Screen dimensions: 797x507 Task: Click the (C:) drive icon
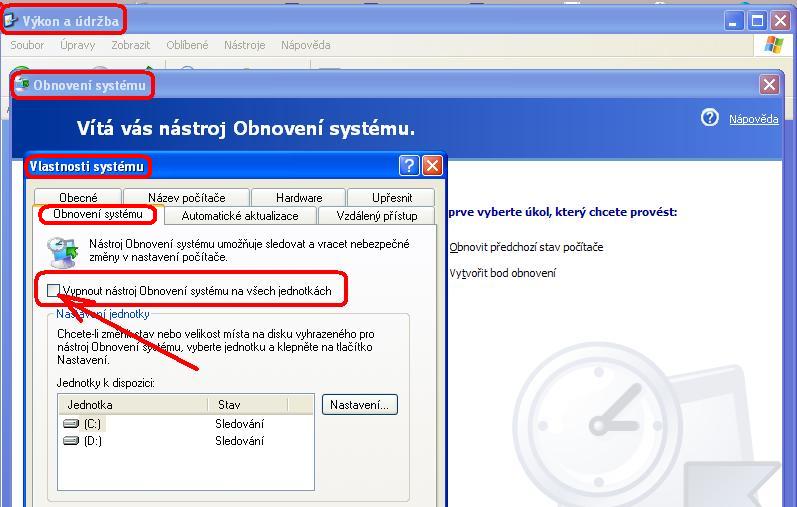click(71, 424)
